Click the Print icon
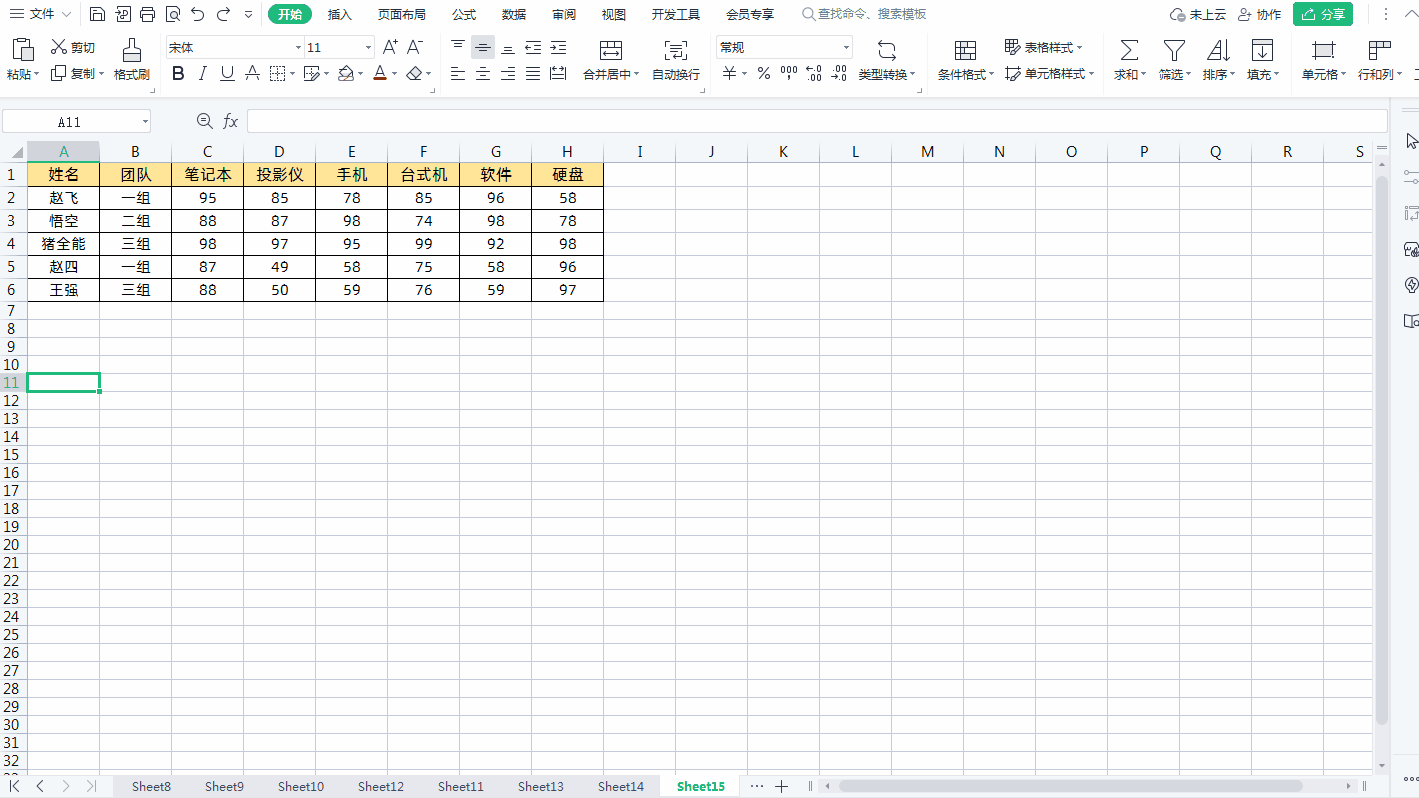The height and width of the screenshot is (798, 1419). pos(148,14)
